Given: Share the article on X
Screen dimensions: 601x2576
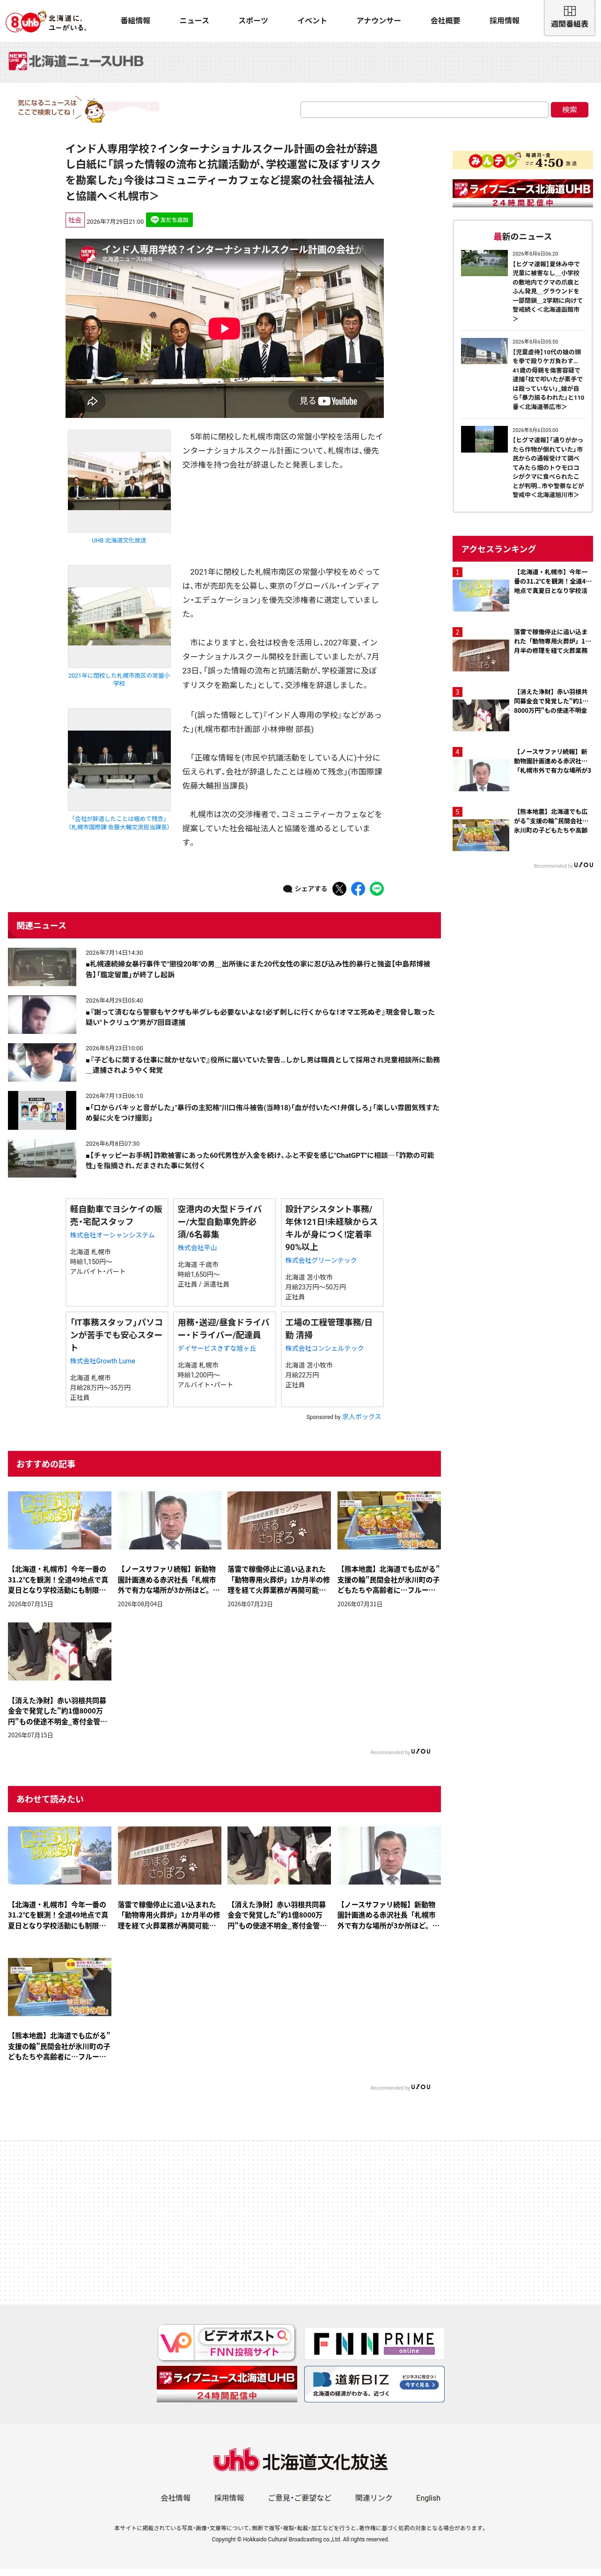Looking at the screenshot, I should point(339,888).
